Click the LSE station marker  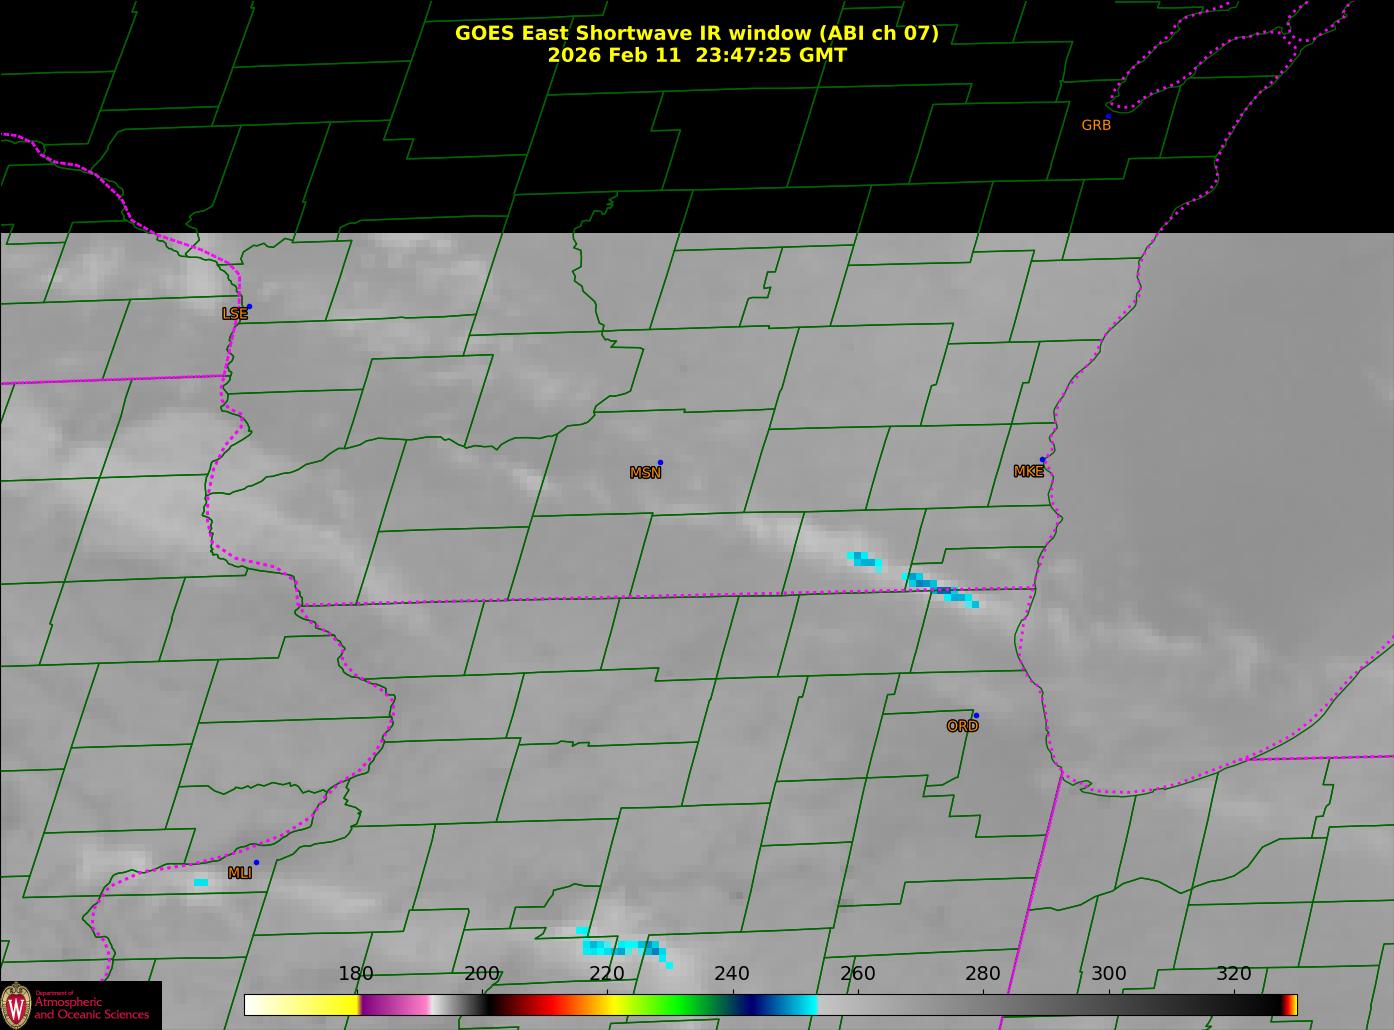[x=249, y=307]
